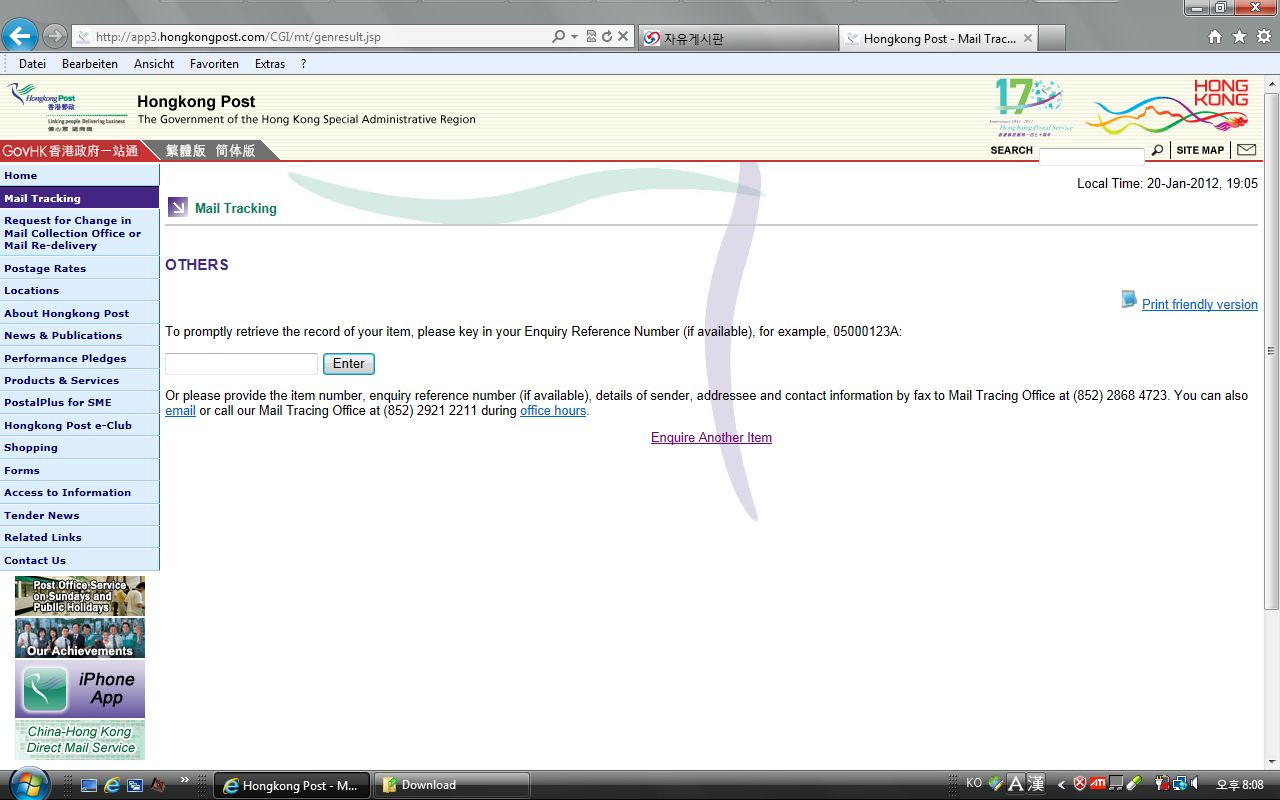Open Request for Change in Mail Collection Office
This screenshot has height=800, width=1280.
pos(80,233)
